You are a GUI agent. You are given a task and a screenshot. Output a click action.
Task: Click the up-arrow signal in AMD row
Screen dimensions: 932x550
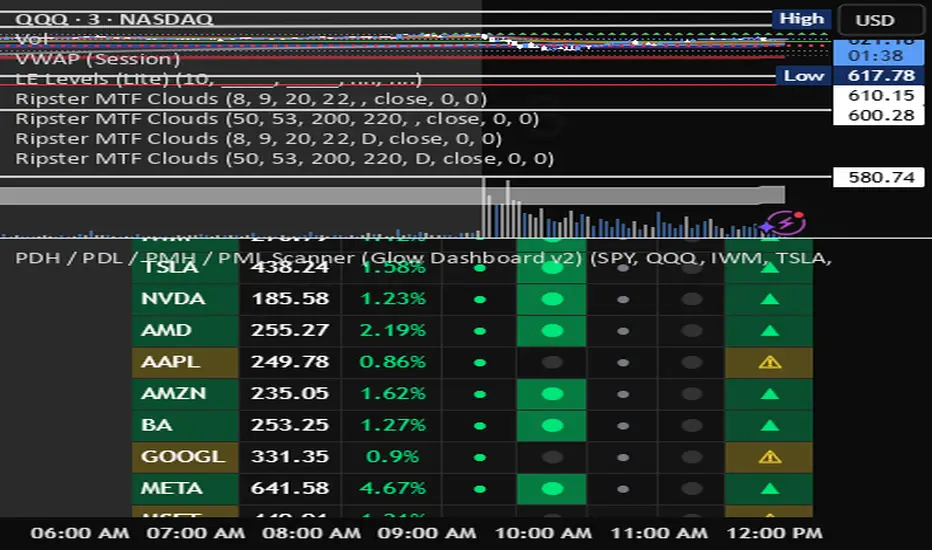pos(770,331)
